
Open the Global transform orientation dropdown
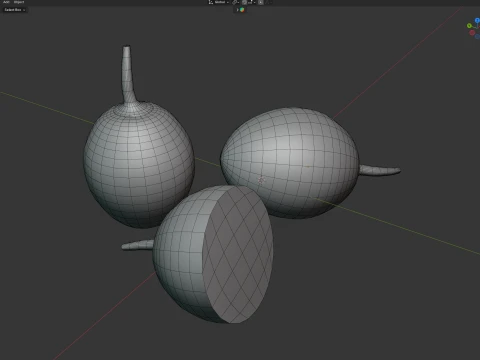click(x=219, y=2)
